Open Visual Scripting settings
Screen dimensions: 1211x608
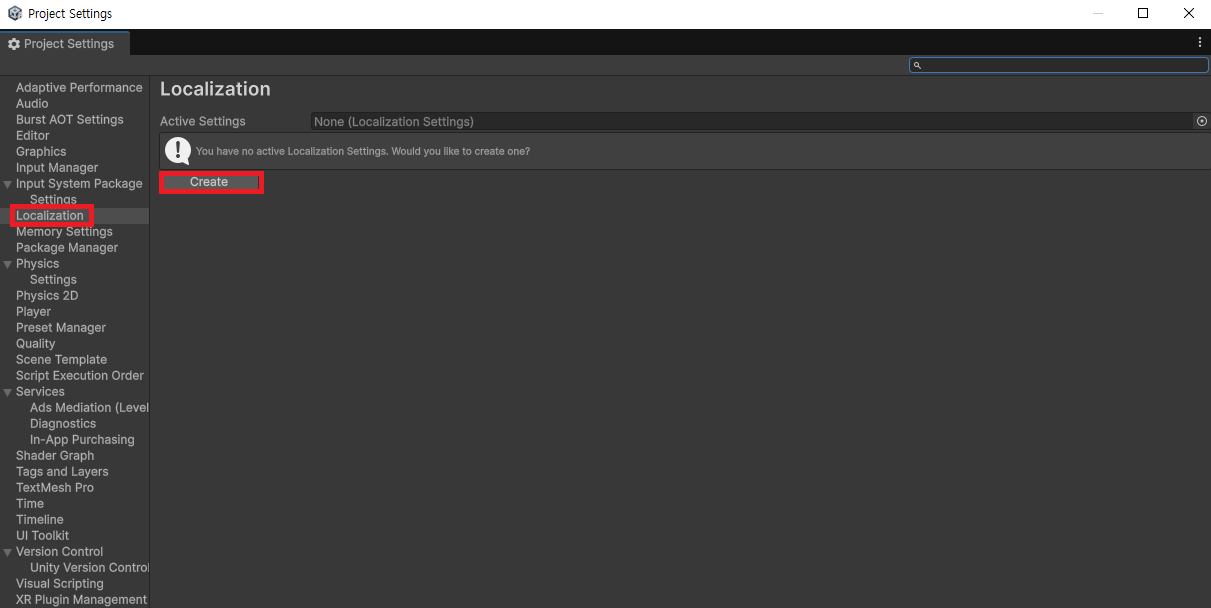pyautogui.click(x=60, y=584)
